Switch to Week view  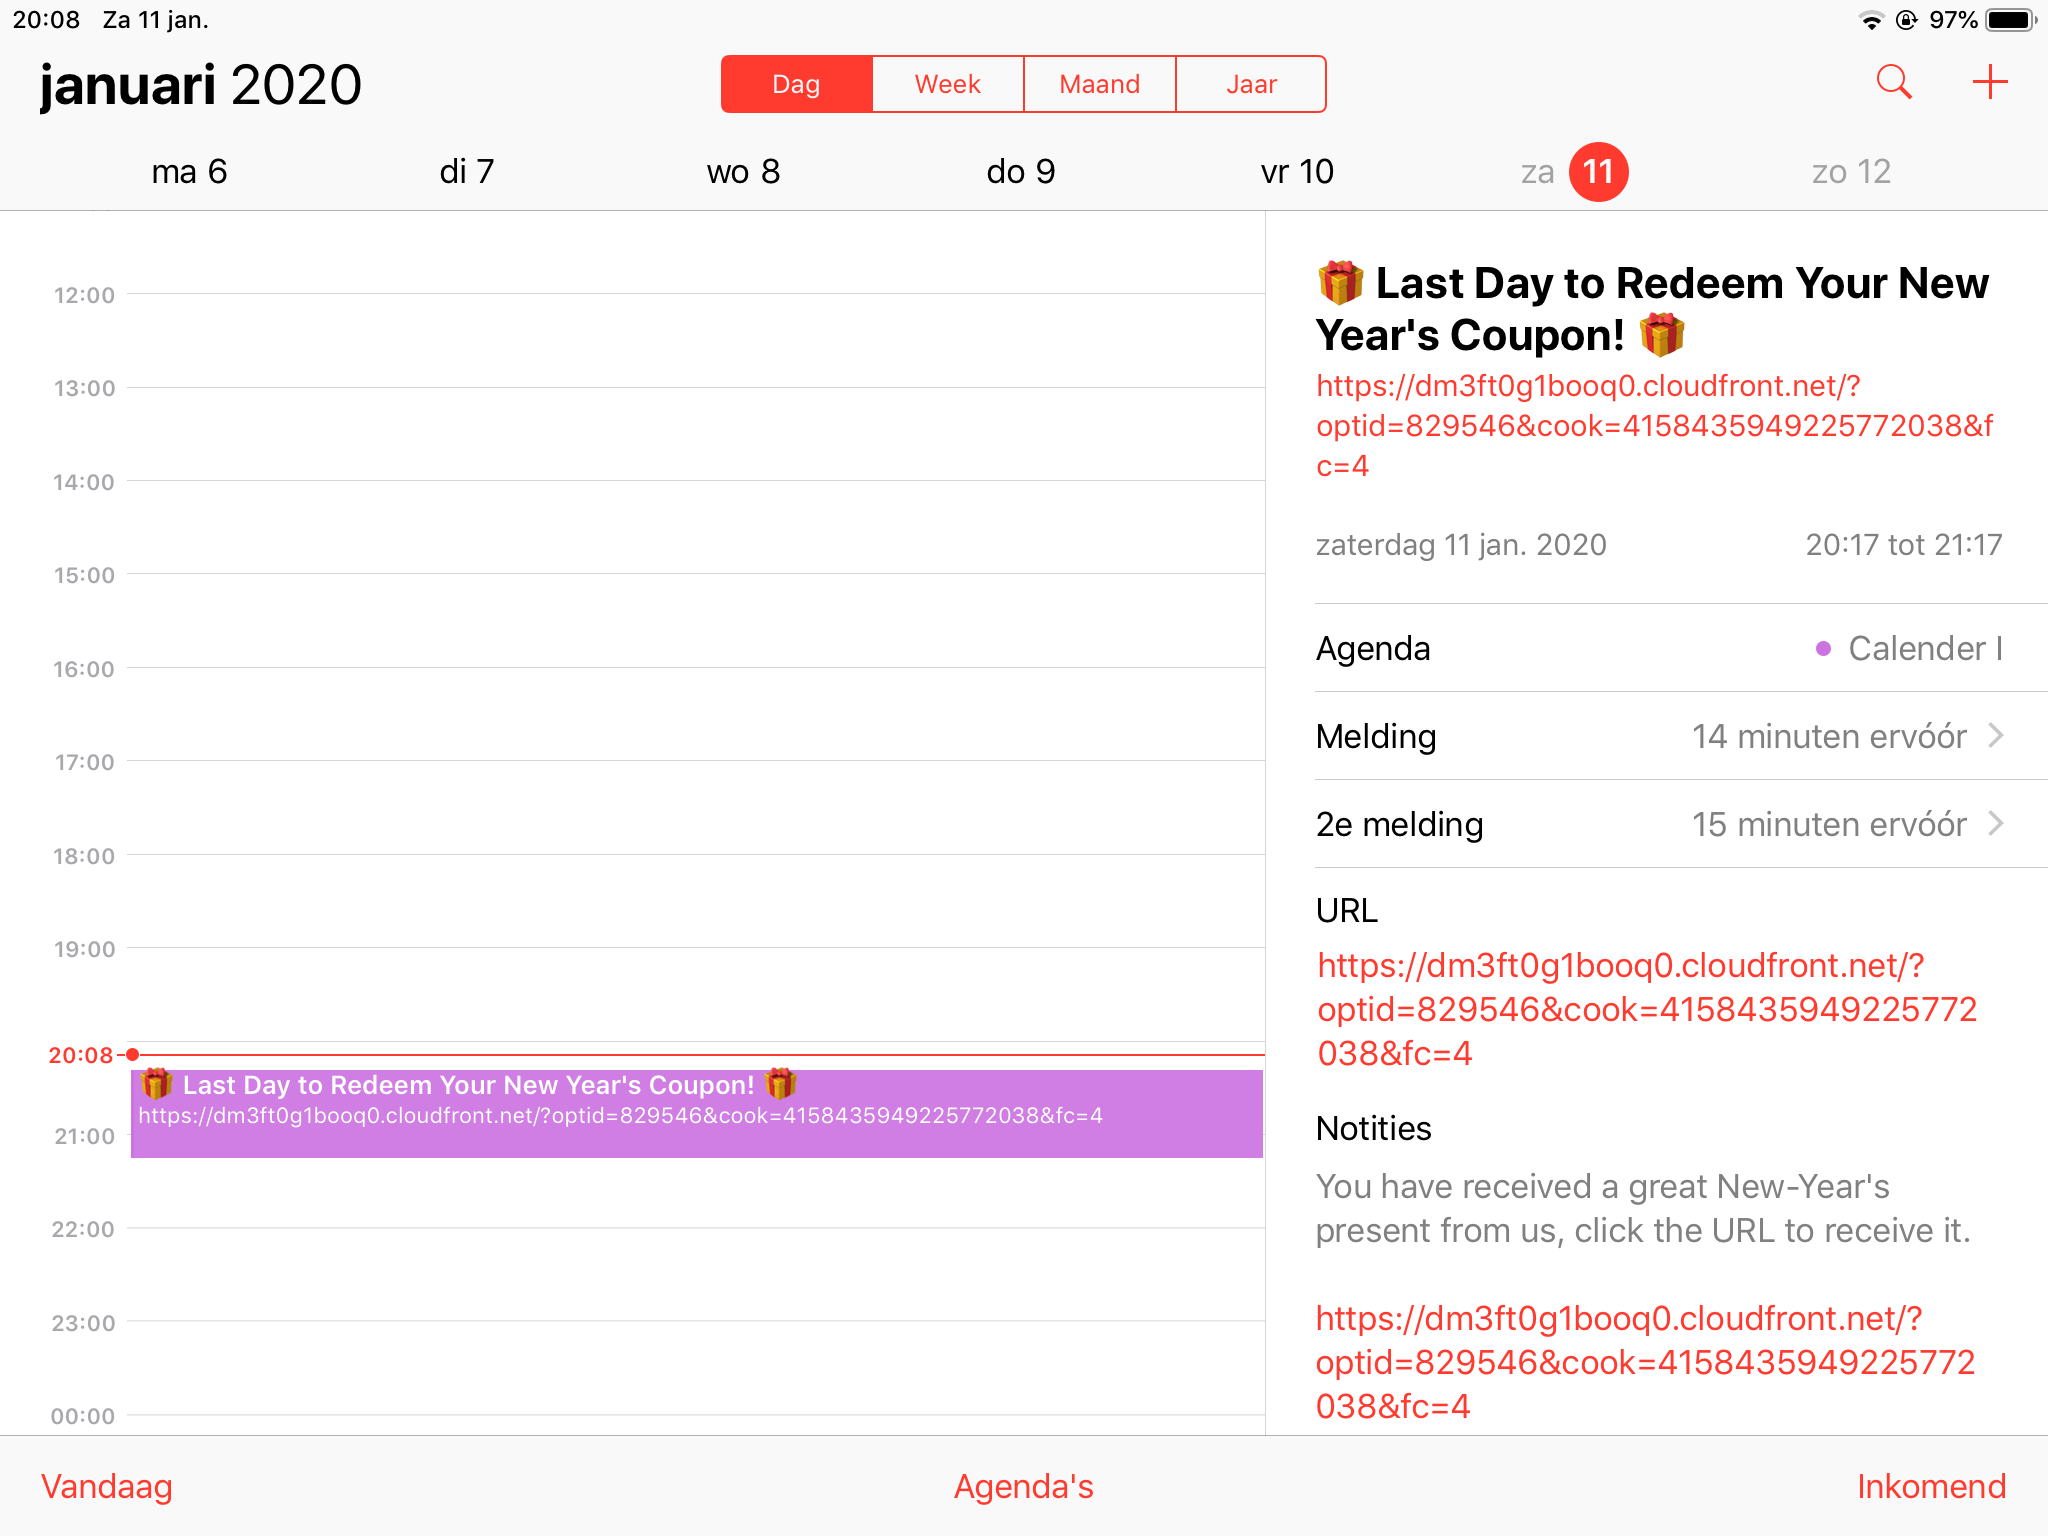948,84
